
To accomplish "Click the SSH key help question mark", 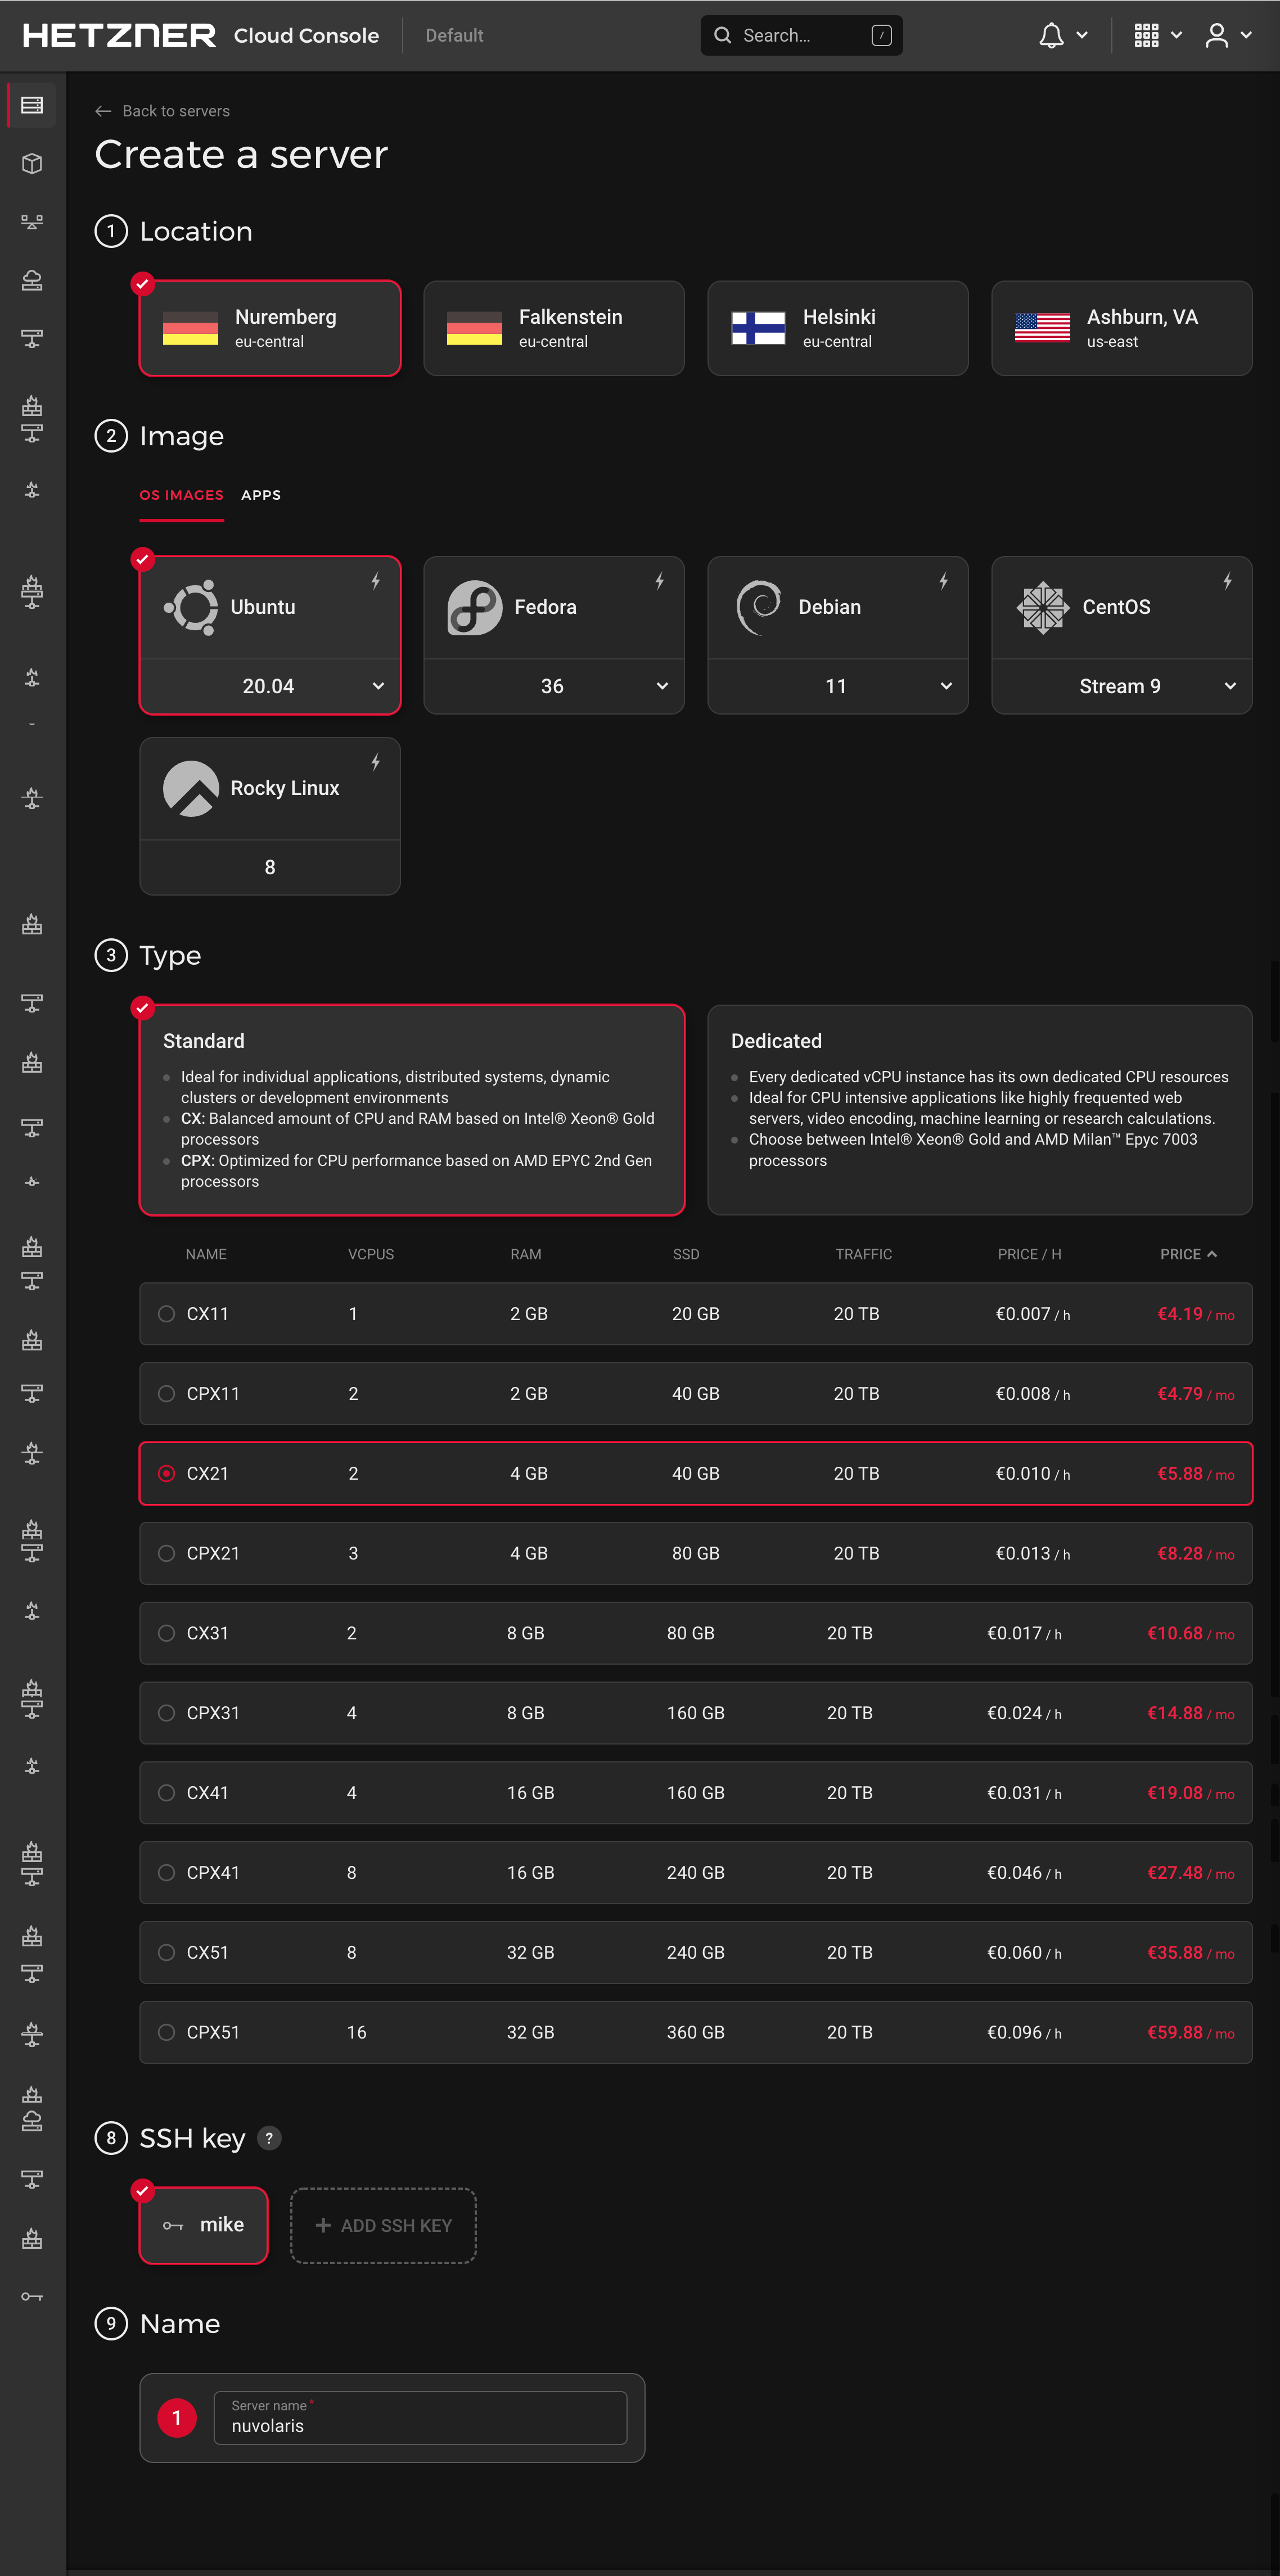I will (x=269, y=2138).
